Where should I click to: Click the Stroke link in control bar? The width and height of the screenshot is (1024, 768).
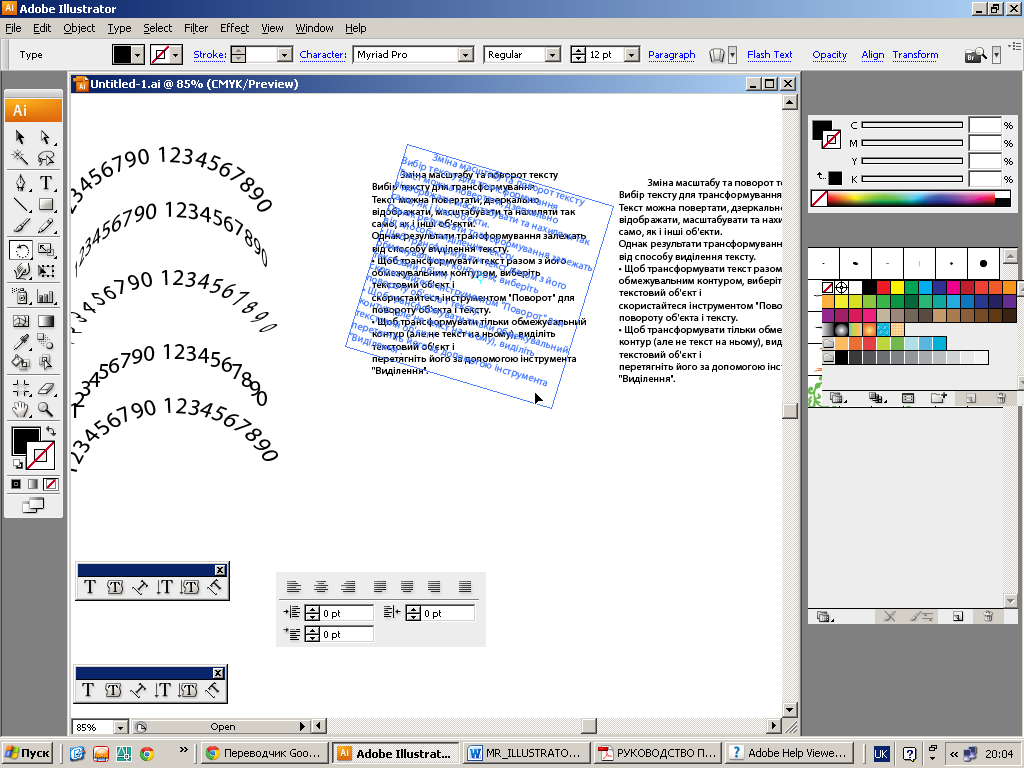[x=210, y=55]
